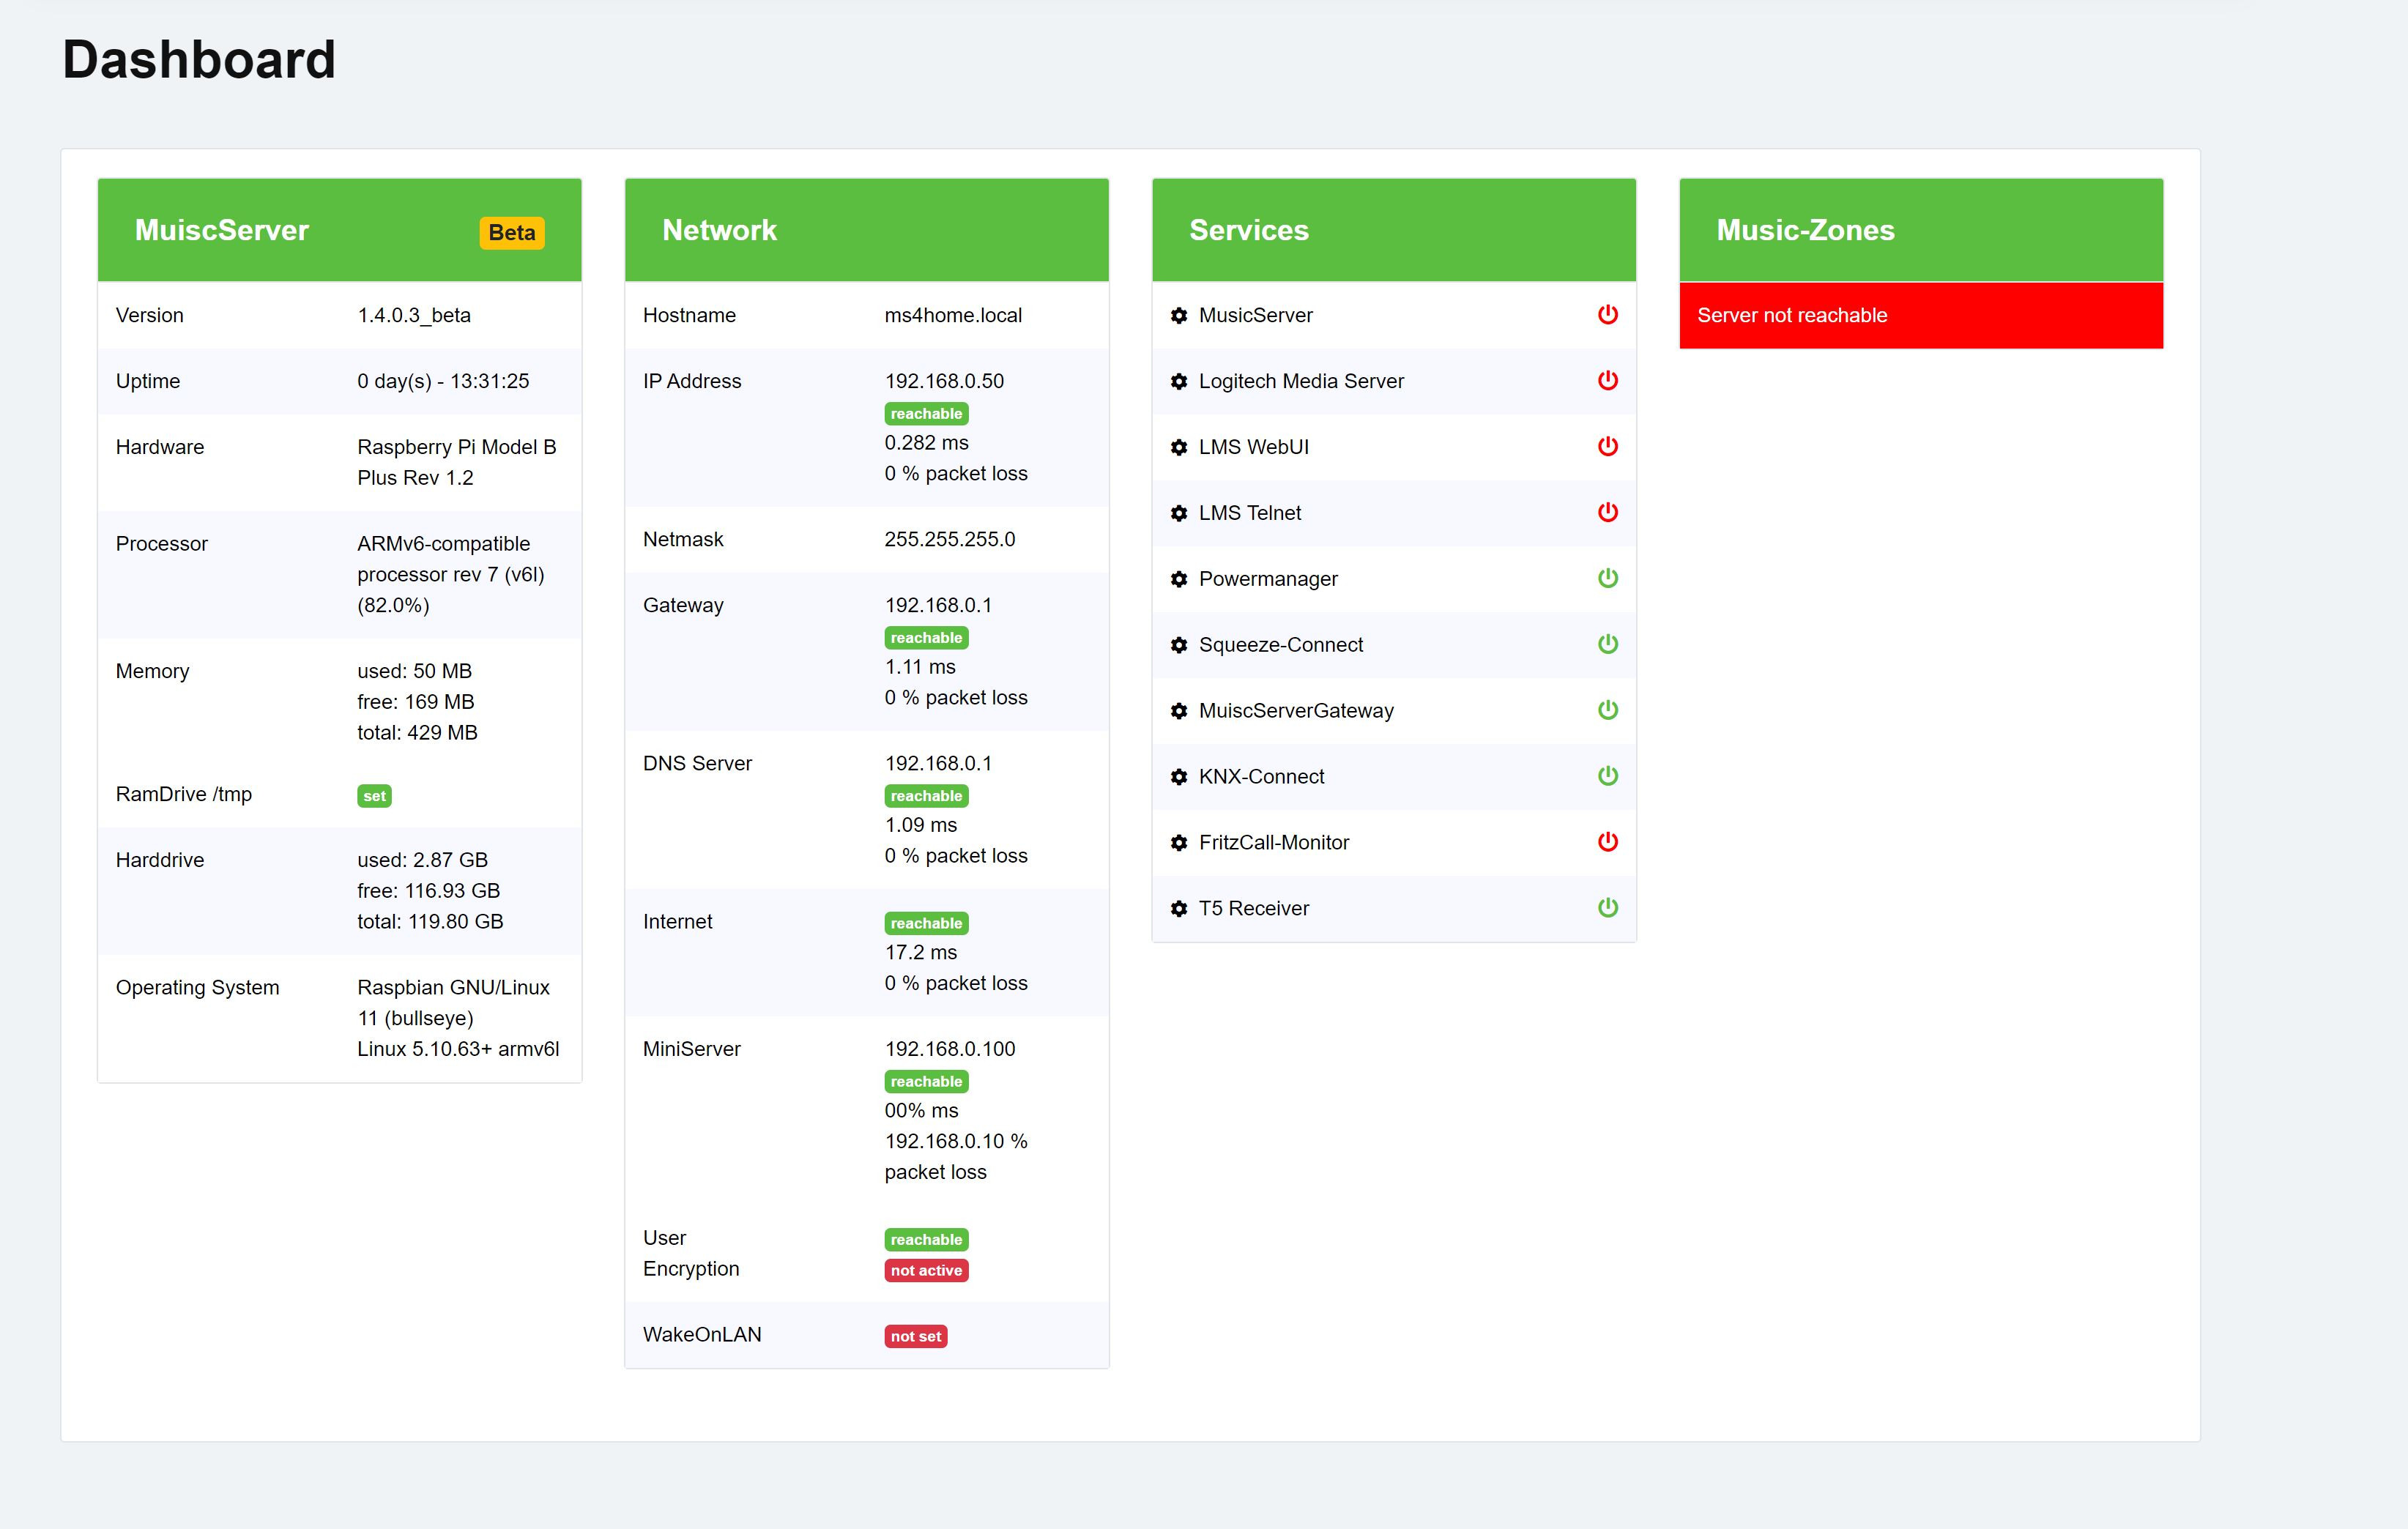Click the gear icon beside MusicServer service
Image resolution: width=2408 pixels, height=1529 pixels.
tap(1179, 316)
